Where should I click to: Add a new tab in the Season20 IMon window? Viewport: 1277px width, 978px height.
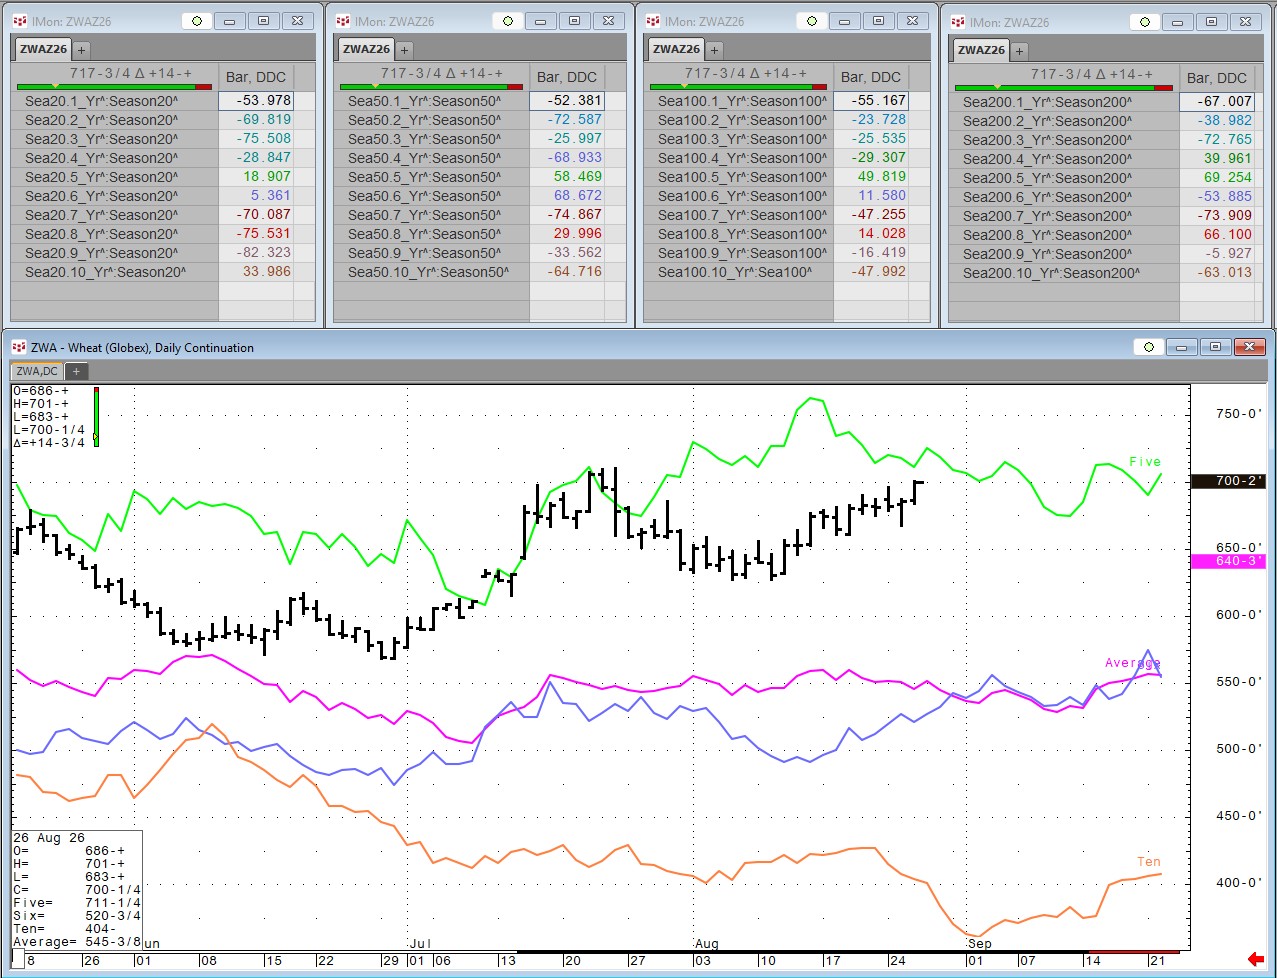pos(82,50)
